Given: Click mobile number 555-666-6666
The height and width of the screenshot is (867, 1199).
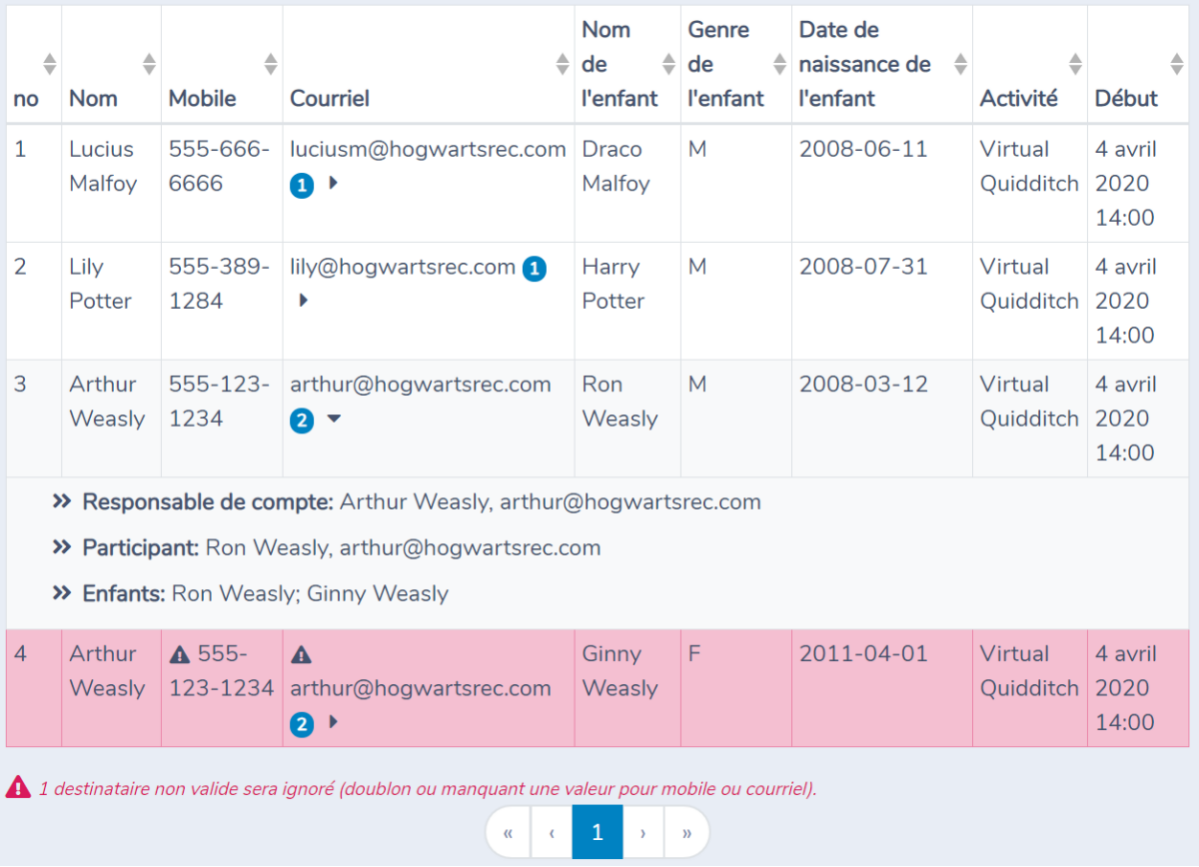Looking at the screenshot, I should [x=219, y=166].
